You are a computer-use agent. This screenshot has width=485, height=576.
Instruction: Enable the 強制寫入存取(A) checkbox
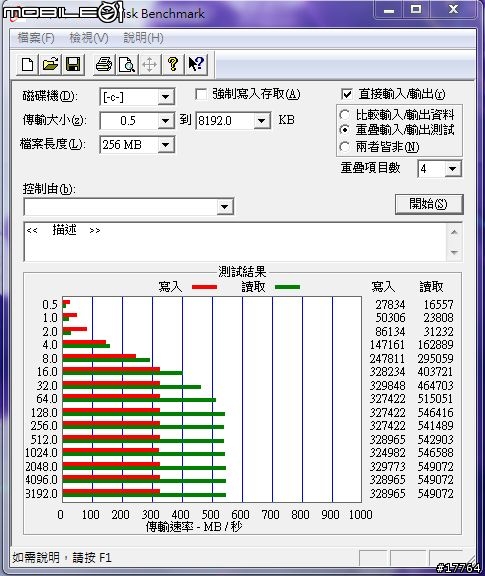click(x=201, y=94)
